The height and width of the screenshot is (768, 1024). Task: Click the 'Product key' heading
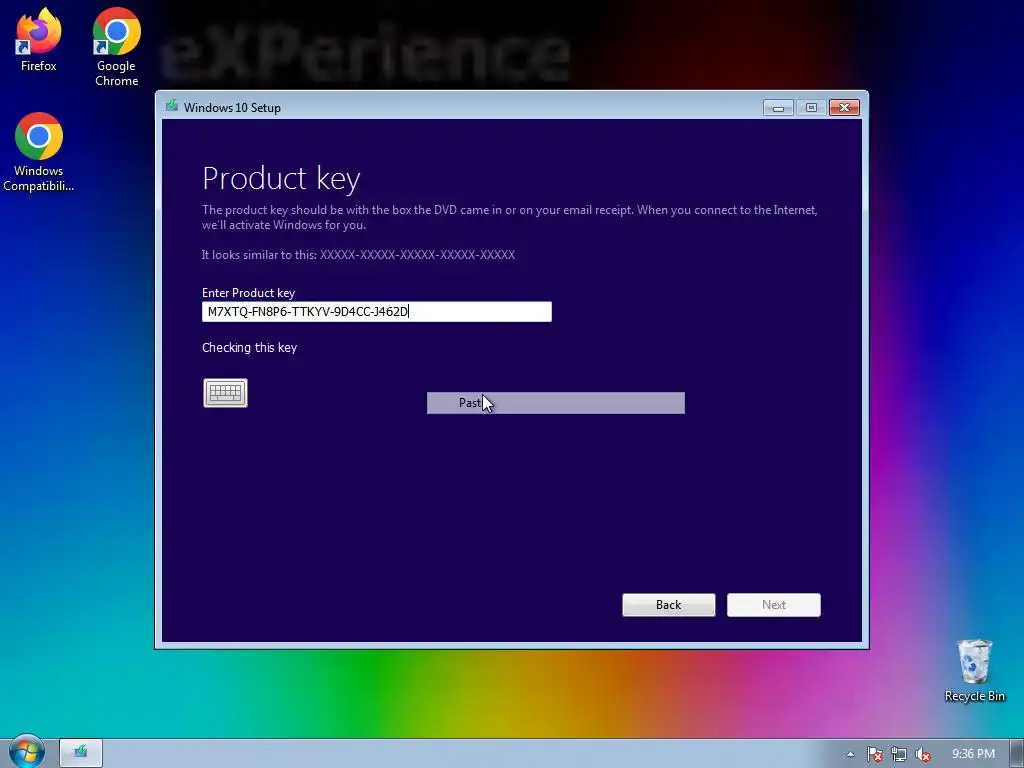pos(281,179)
